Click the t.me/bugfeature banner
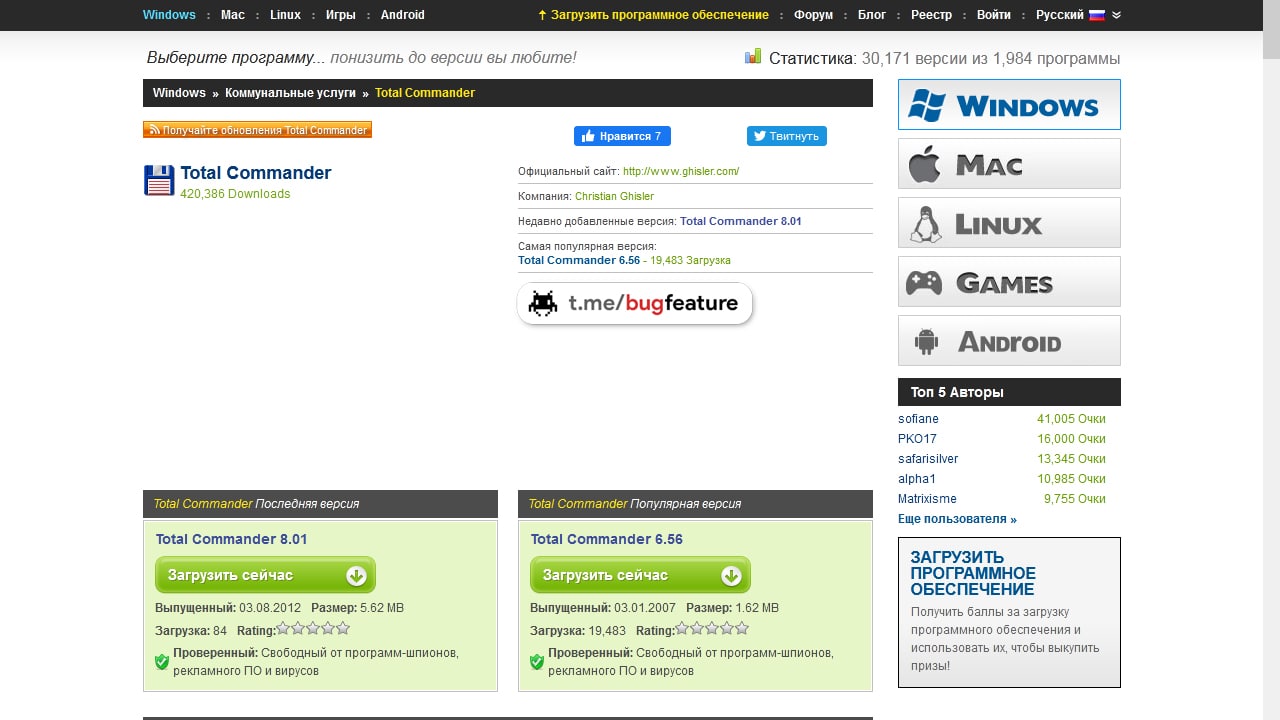The width and height of the screenshot is (1280, 720). [x=635, y=303]
